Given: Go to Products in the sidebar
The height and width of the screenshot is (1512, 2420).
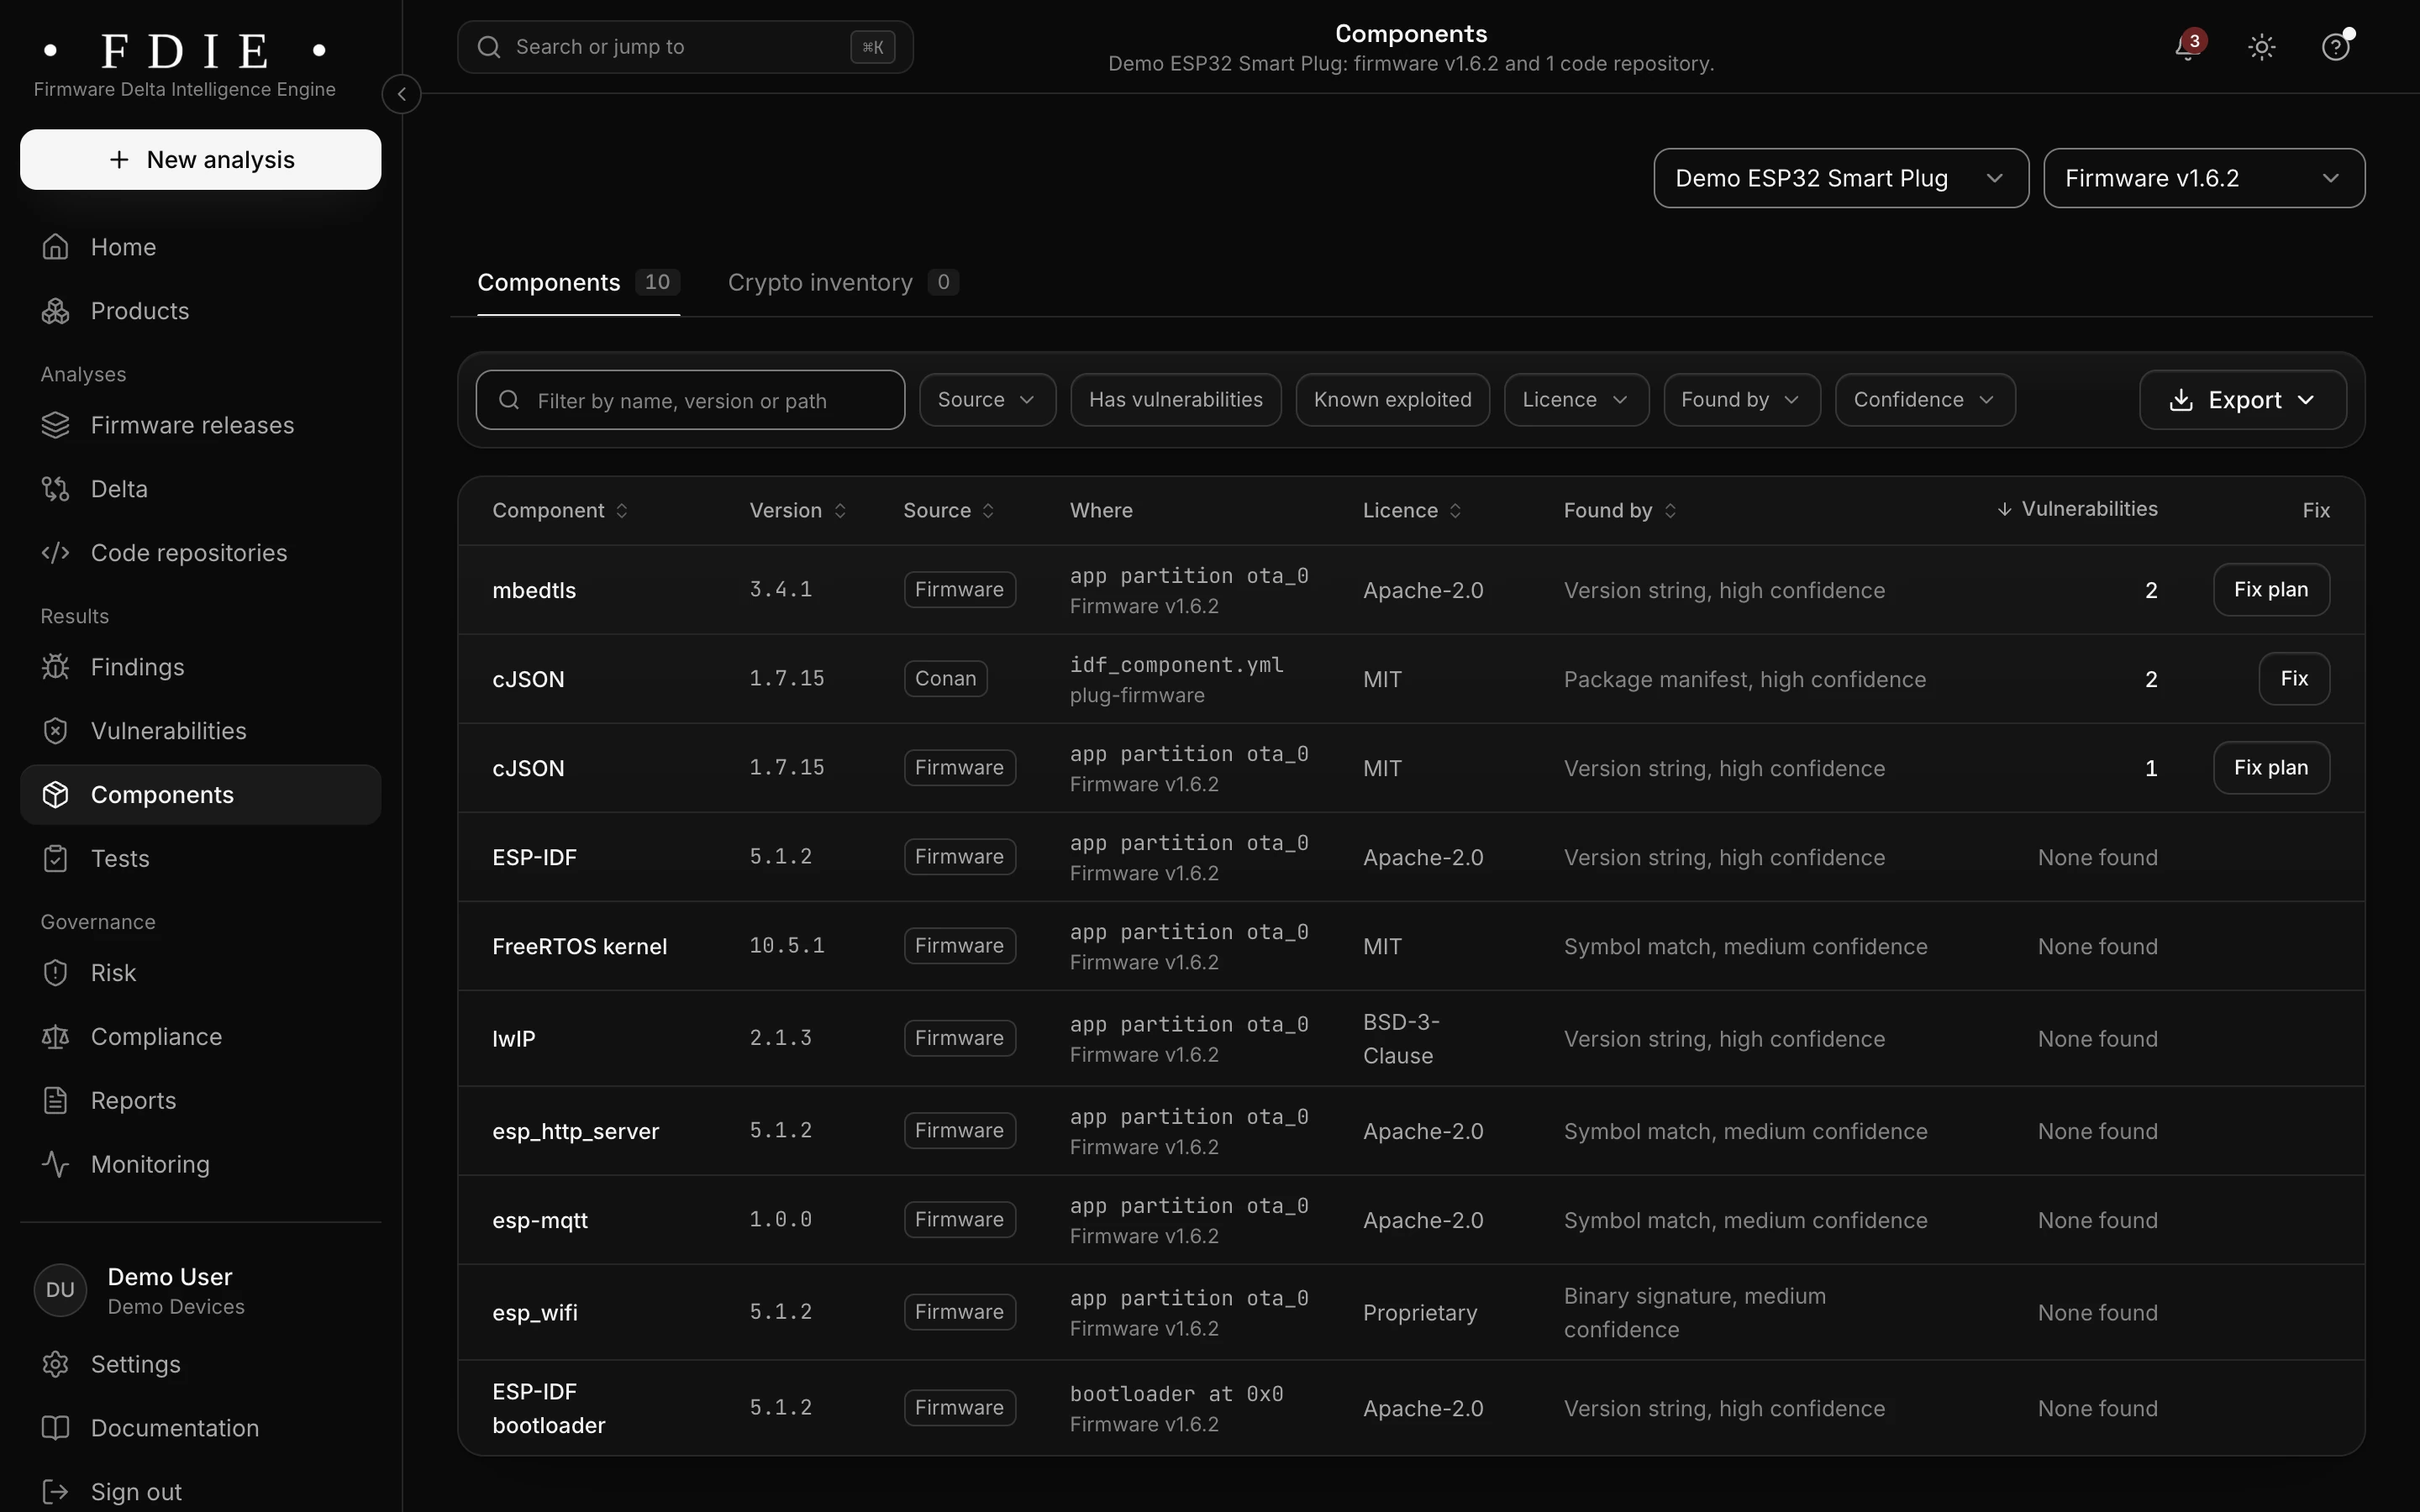Looking at the screenshot, I should pyautogui.click(x=200, y=311).
